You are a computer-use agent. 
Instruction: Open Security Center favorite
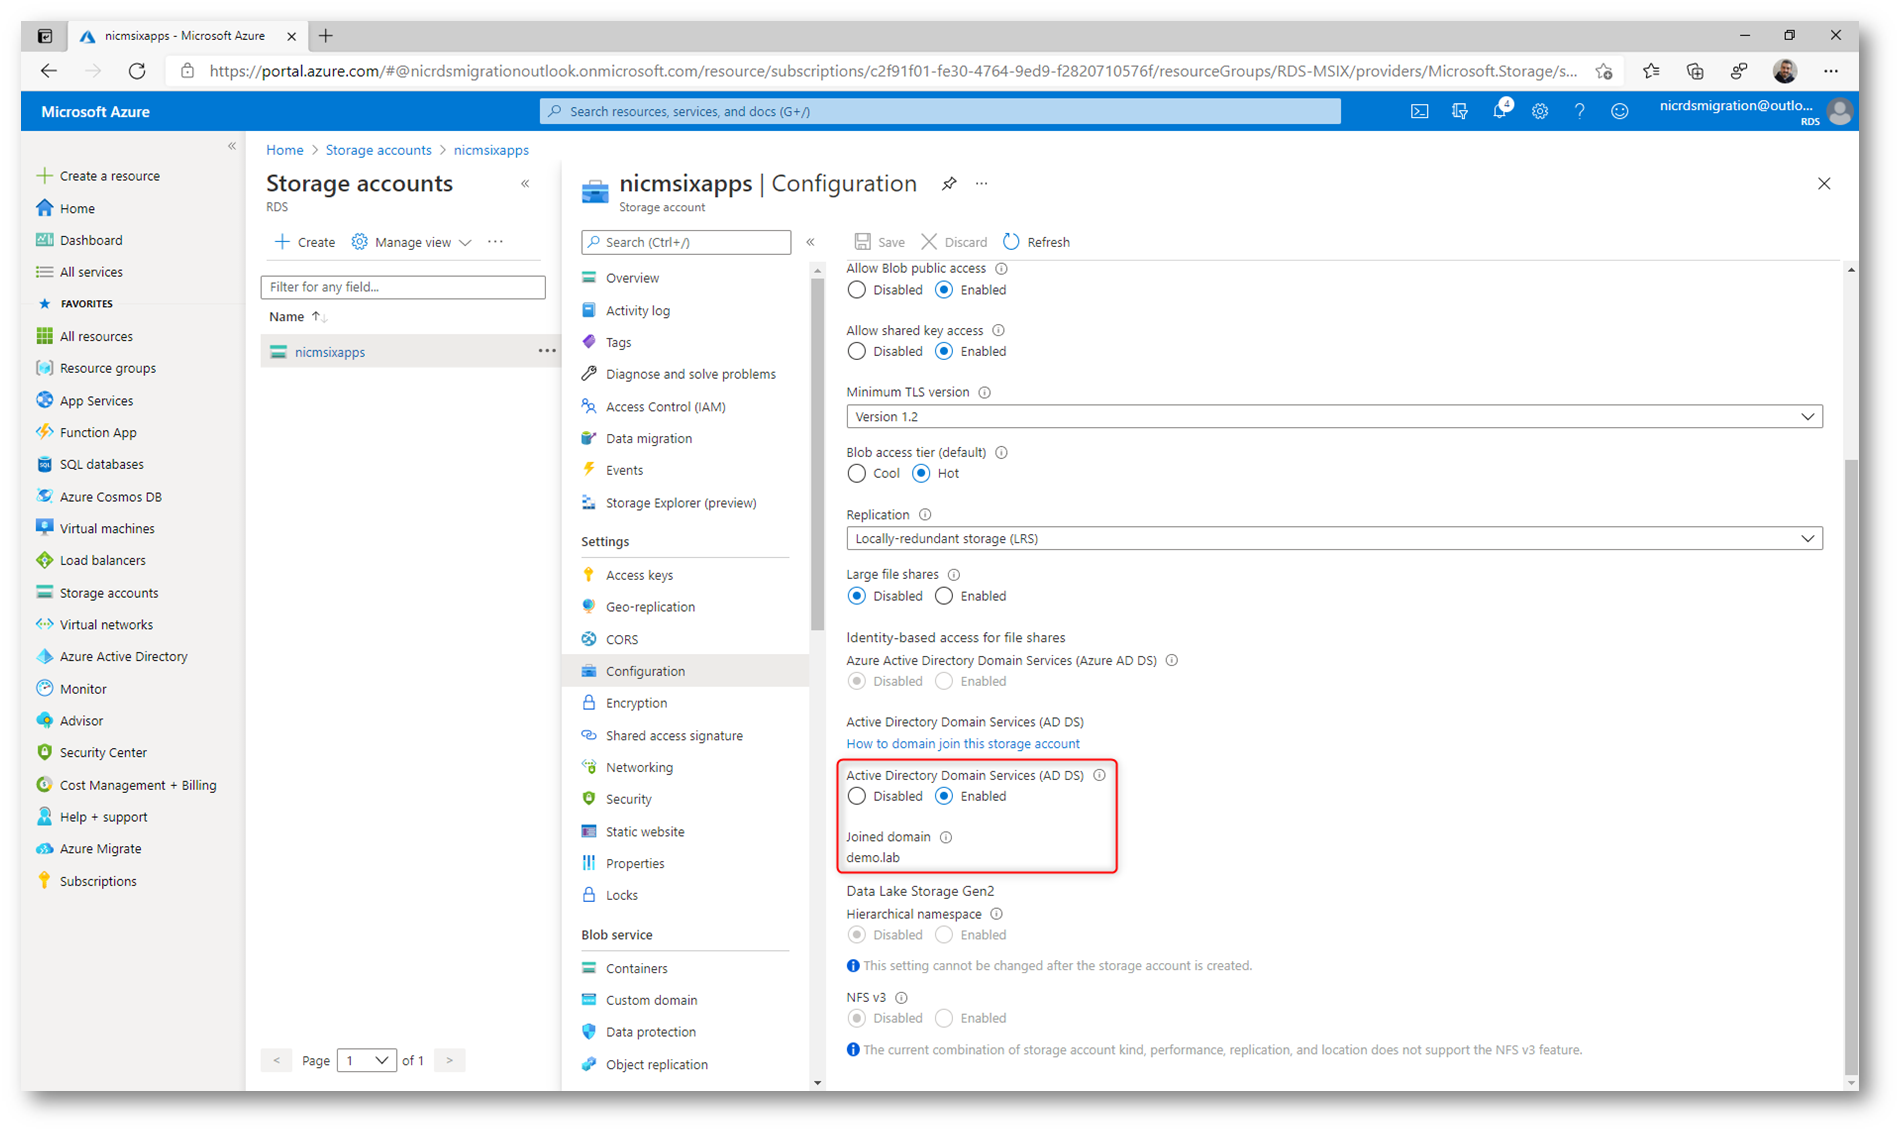(x=91, y=752)
